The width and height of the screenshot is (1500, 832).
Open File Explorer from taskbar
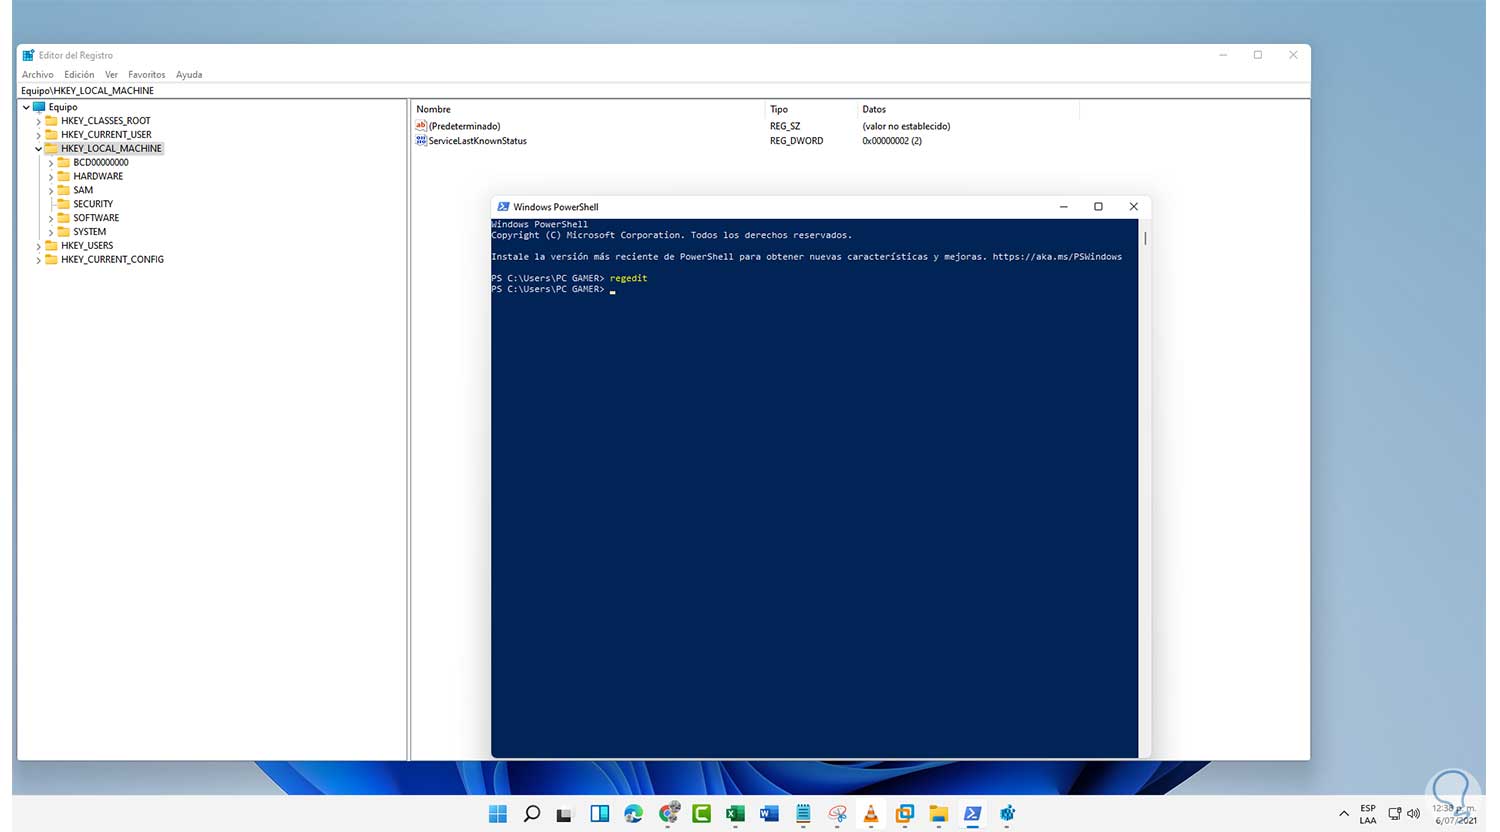click(938, 814)
